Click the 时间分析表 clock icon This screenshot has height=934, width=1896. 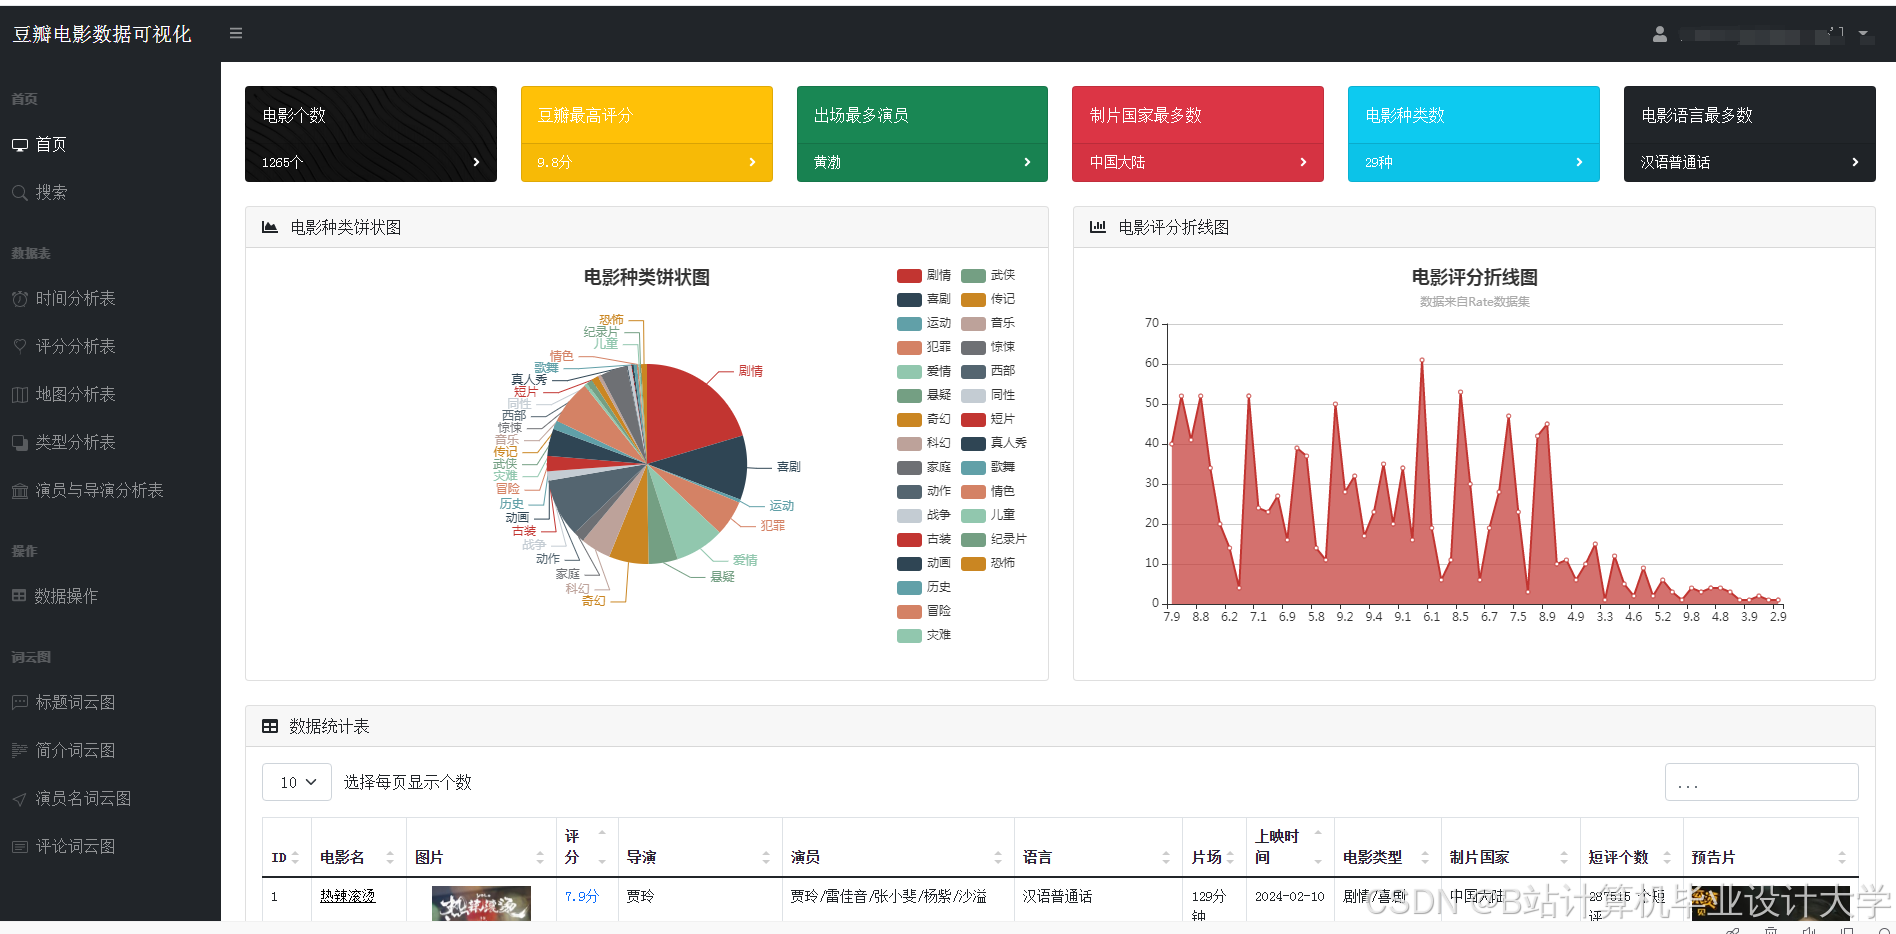20,298
